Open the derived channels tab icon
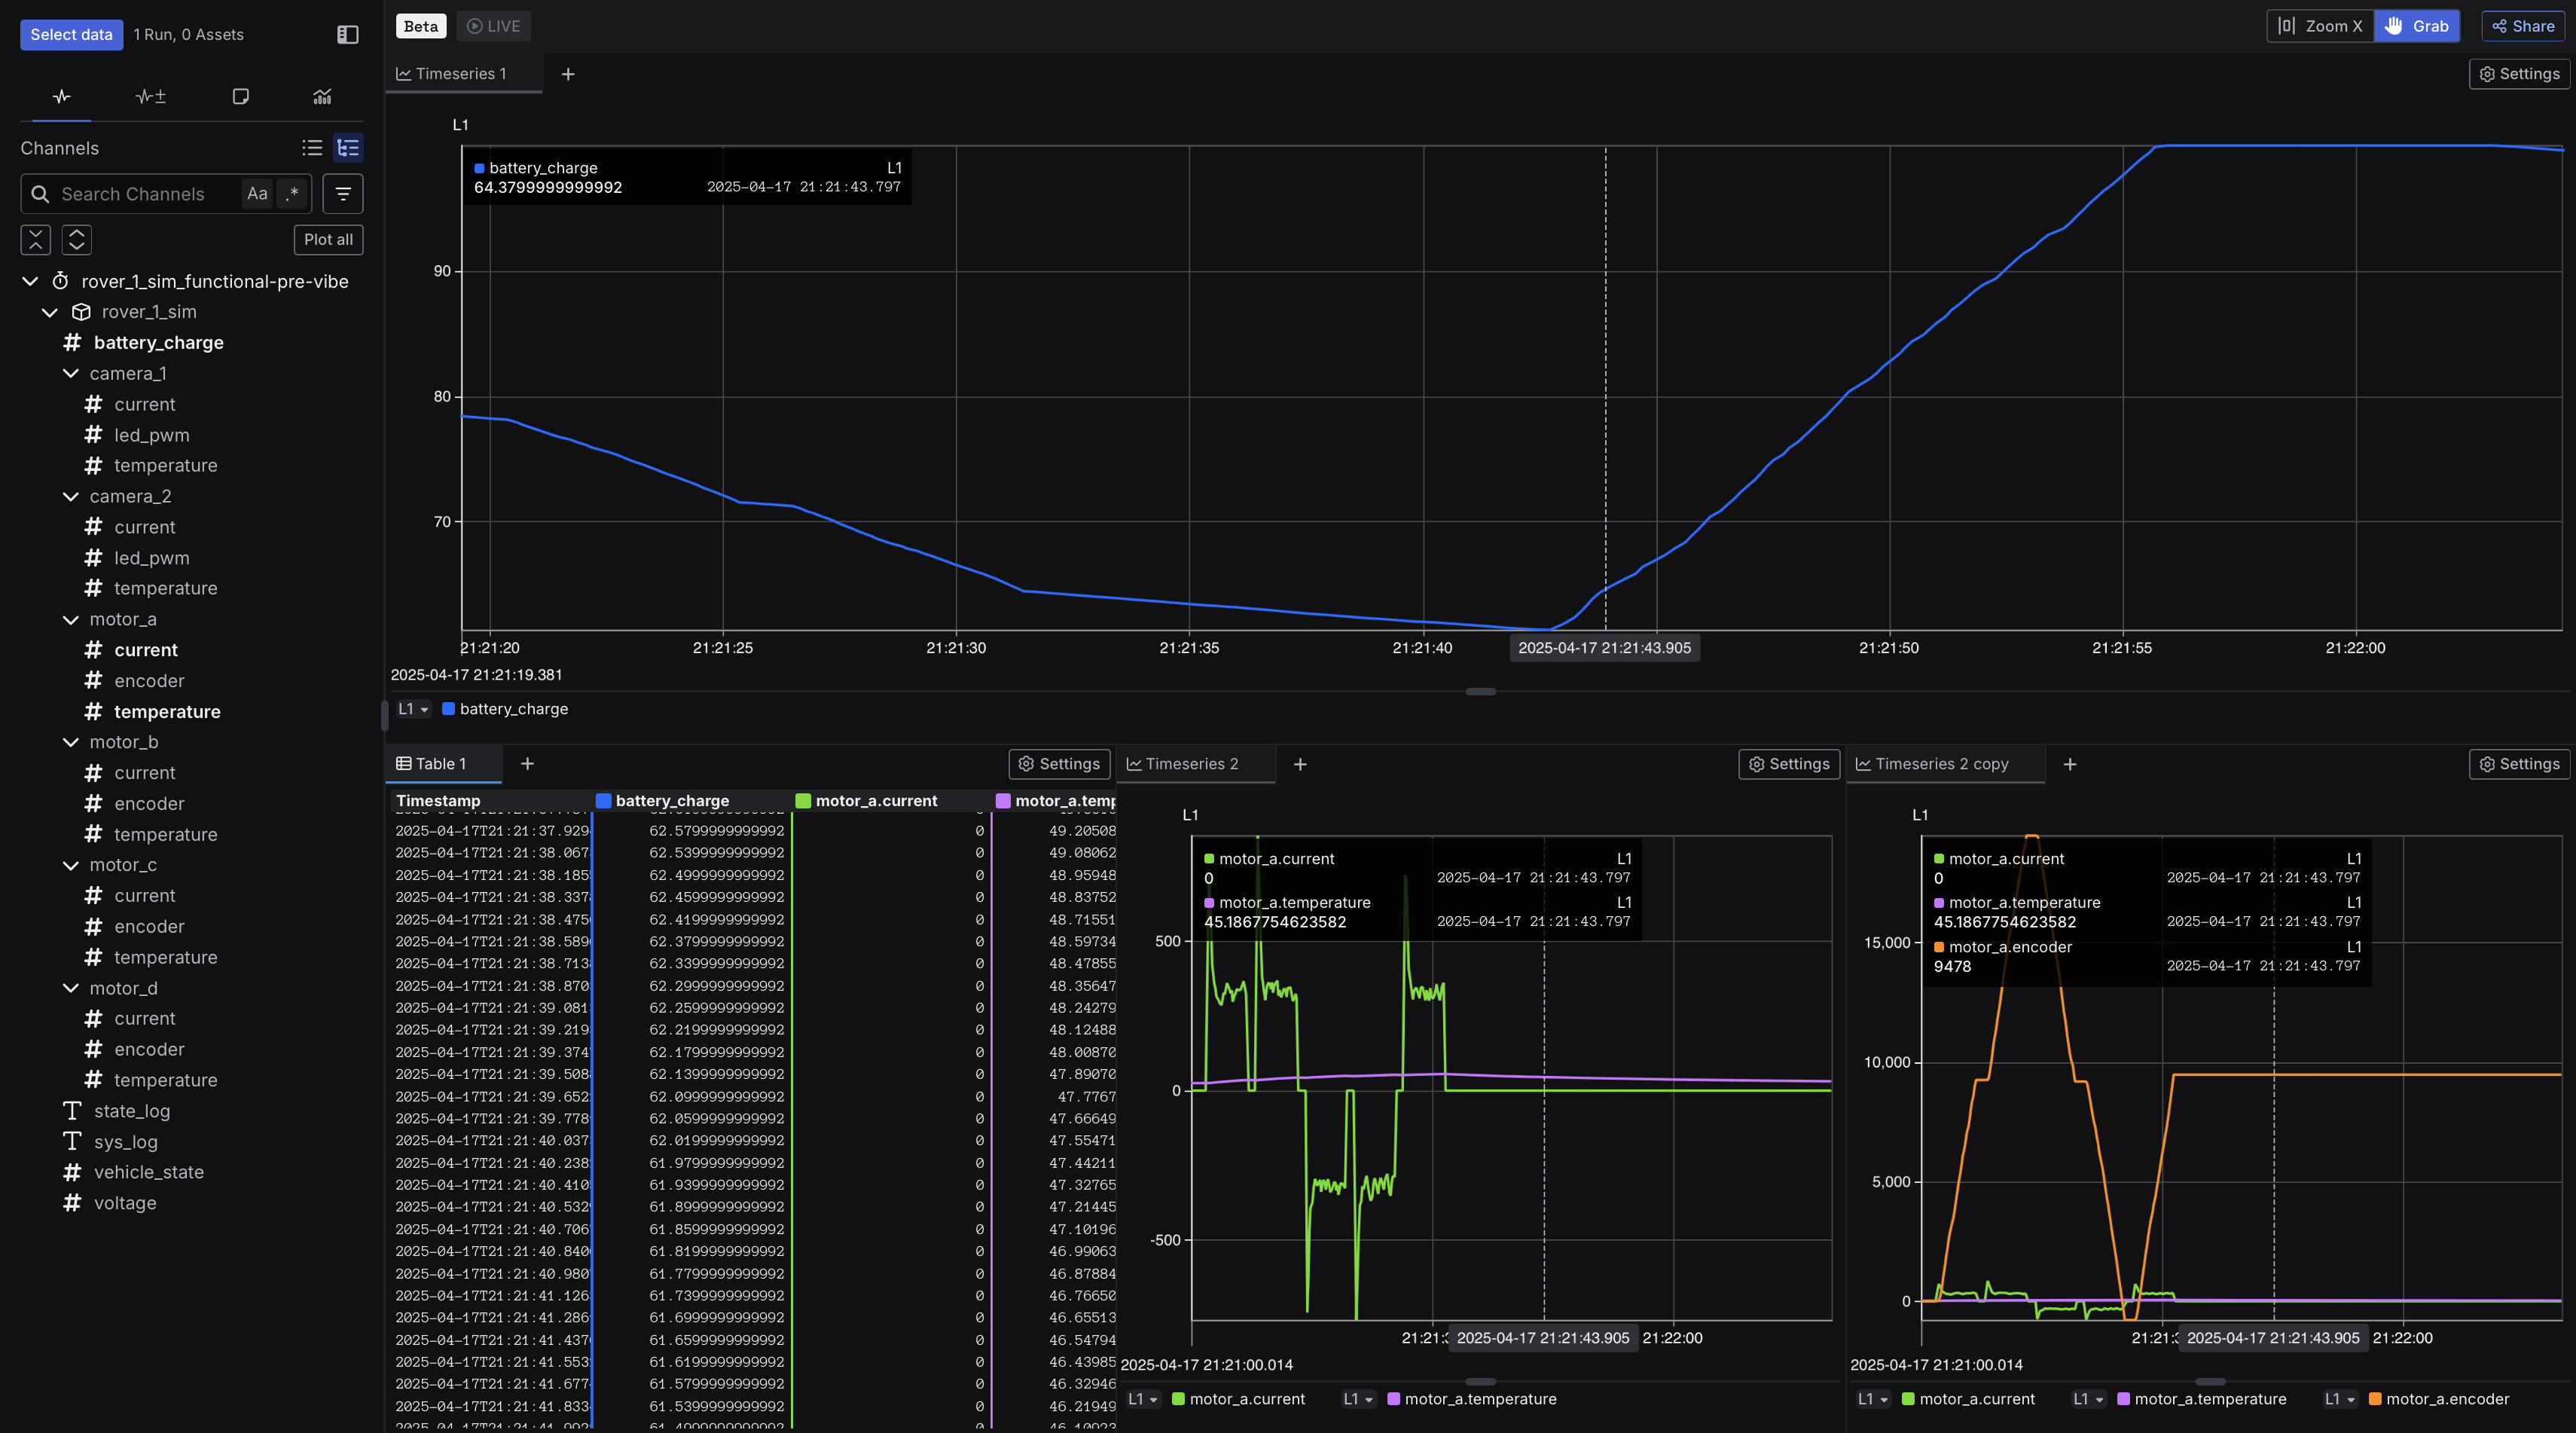Viewport: 2576px width, 1433px height. tap(151, 96)
